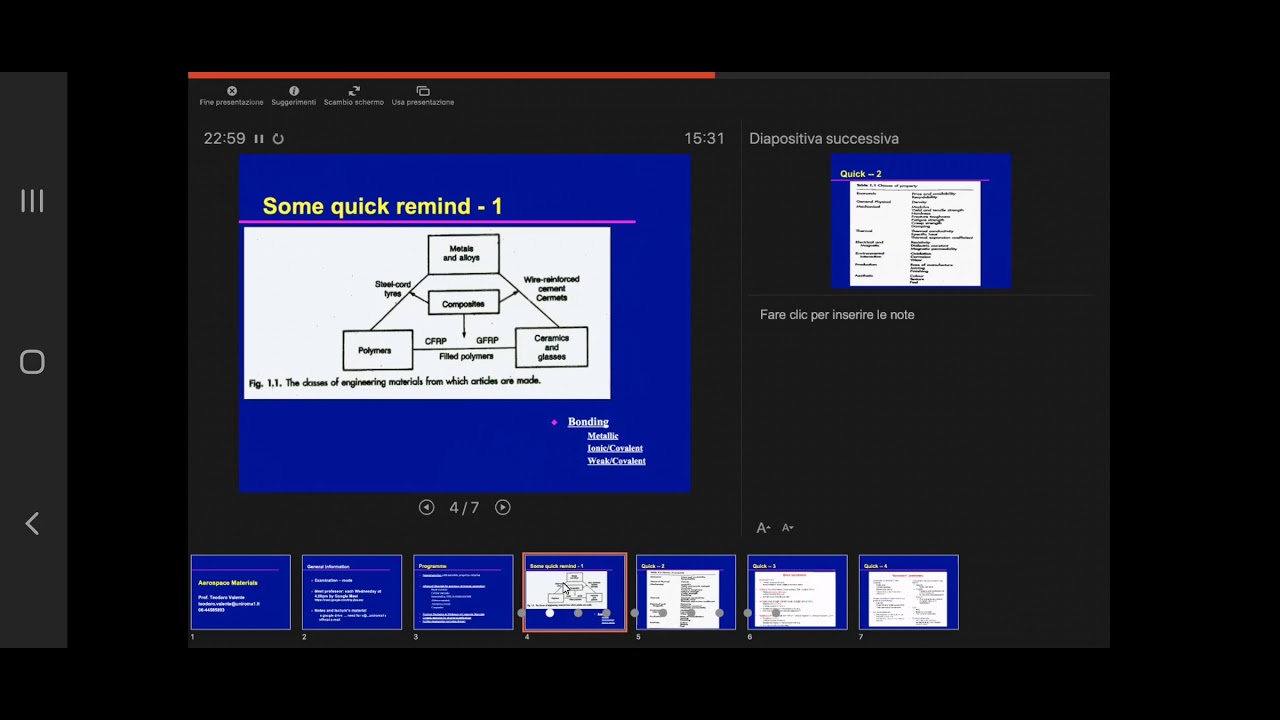Open the Suggerimenti info icon

pyautogui.click(x=294, y=91)
